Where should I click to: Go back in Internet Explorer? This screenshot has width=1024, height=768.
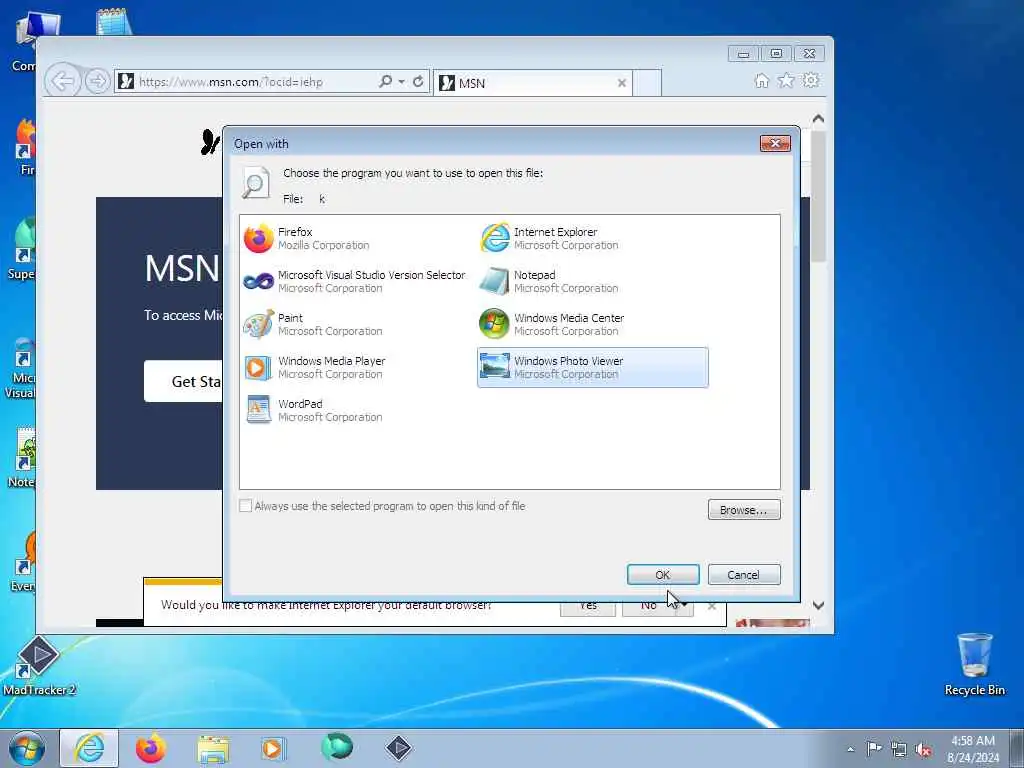63,82
